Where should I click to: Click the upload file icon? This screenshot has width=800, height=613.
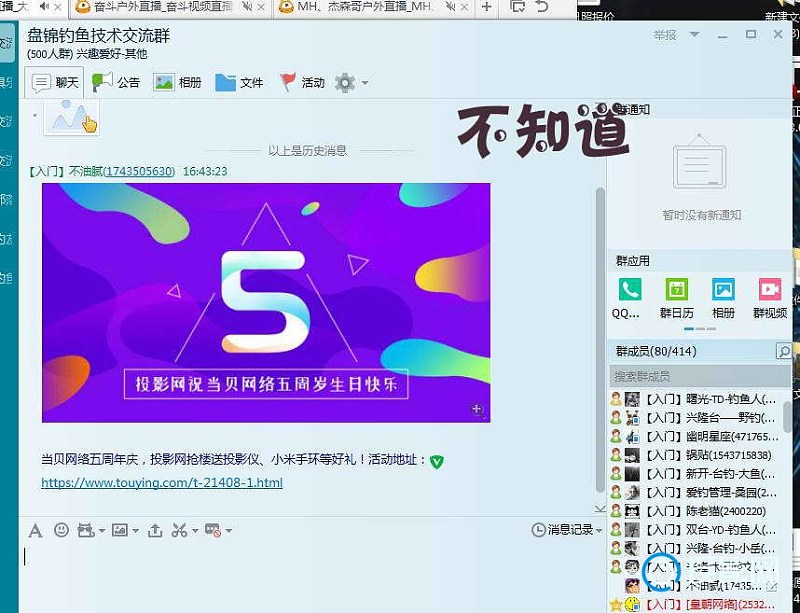pyautogui.click(x=155, y=531)
